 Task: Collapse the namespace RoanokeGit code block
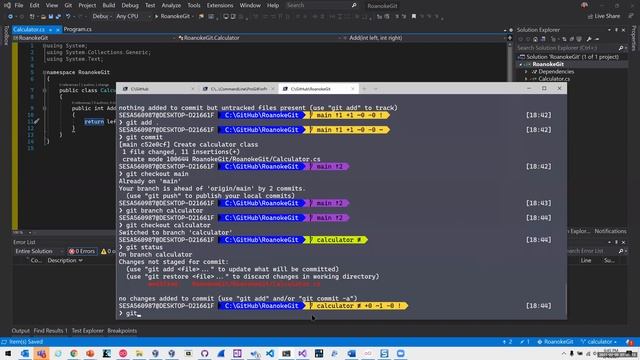tap(44, 72)
